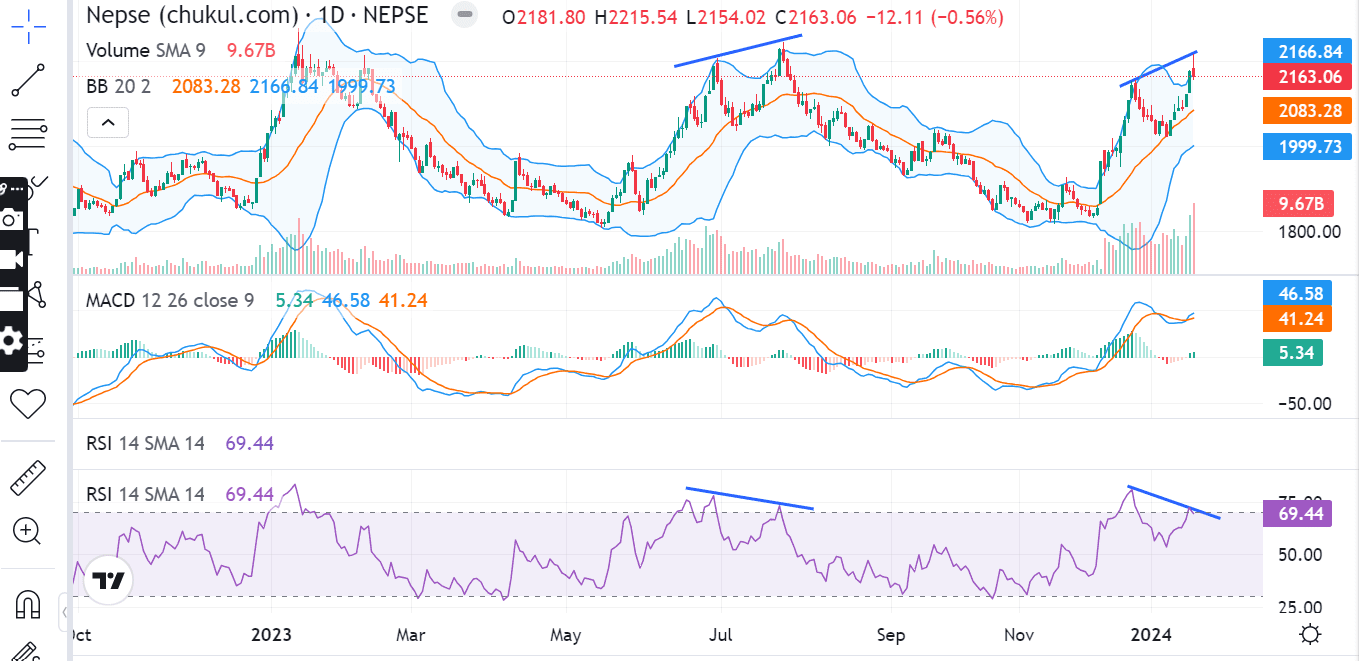The image size is (1359, 661).
Task: Click the Nepse (chukul.com) symbol title
Action: click(x=192, y=16)
